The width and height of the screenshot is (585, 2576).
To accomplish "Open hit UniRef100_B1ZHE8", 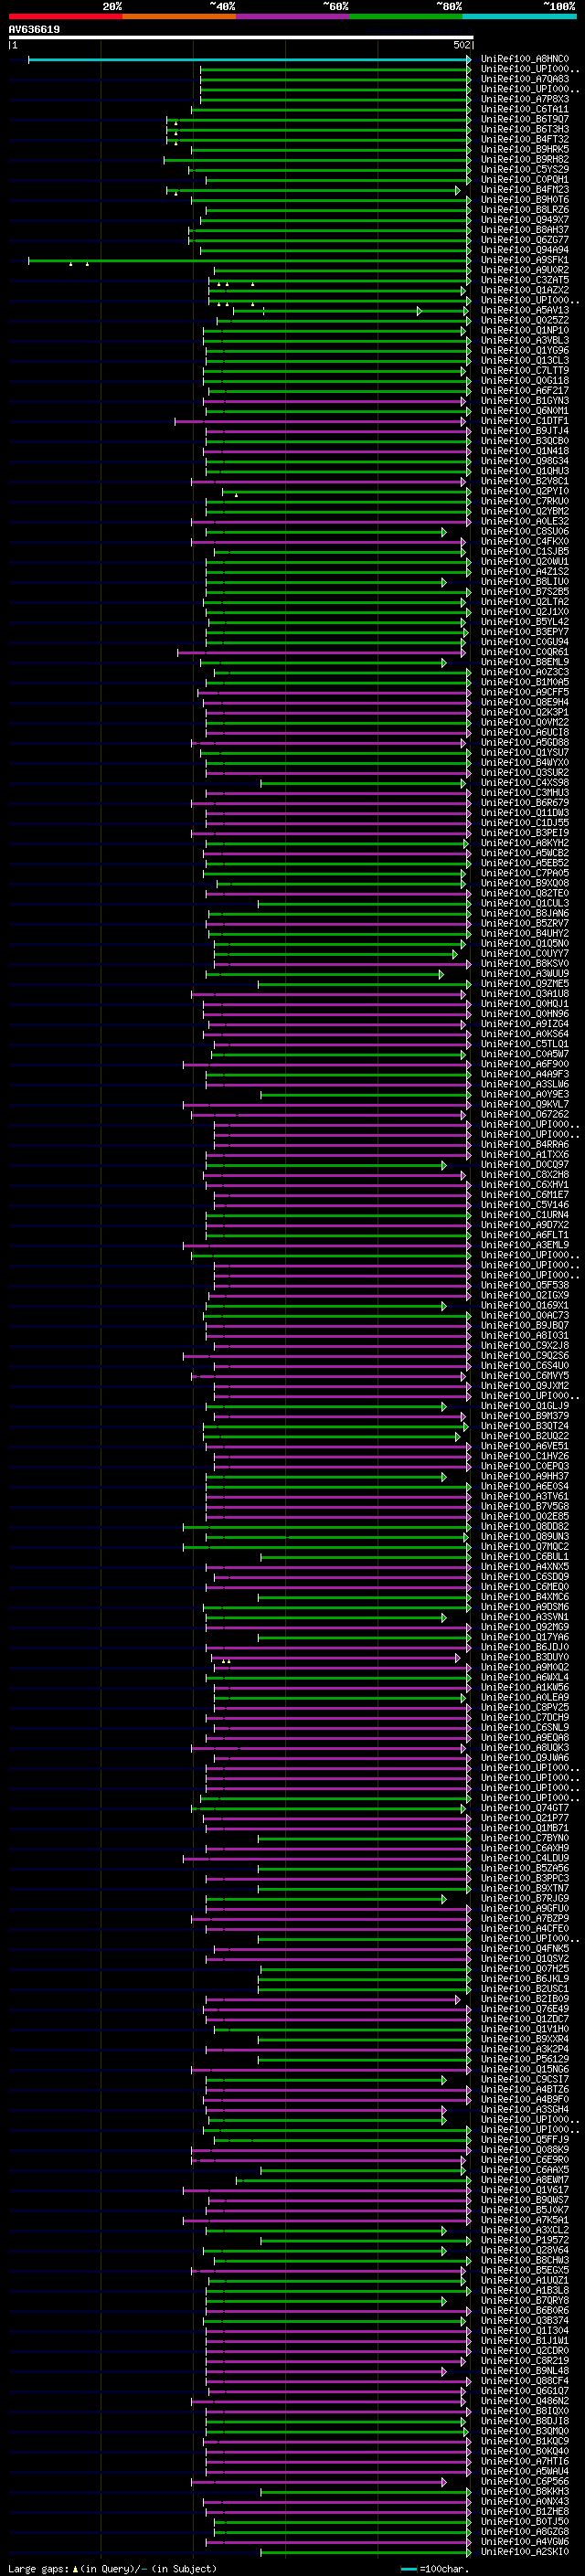I will point(524,2511).
